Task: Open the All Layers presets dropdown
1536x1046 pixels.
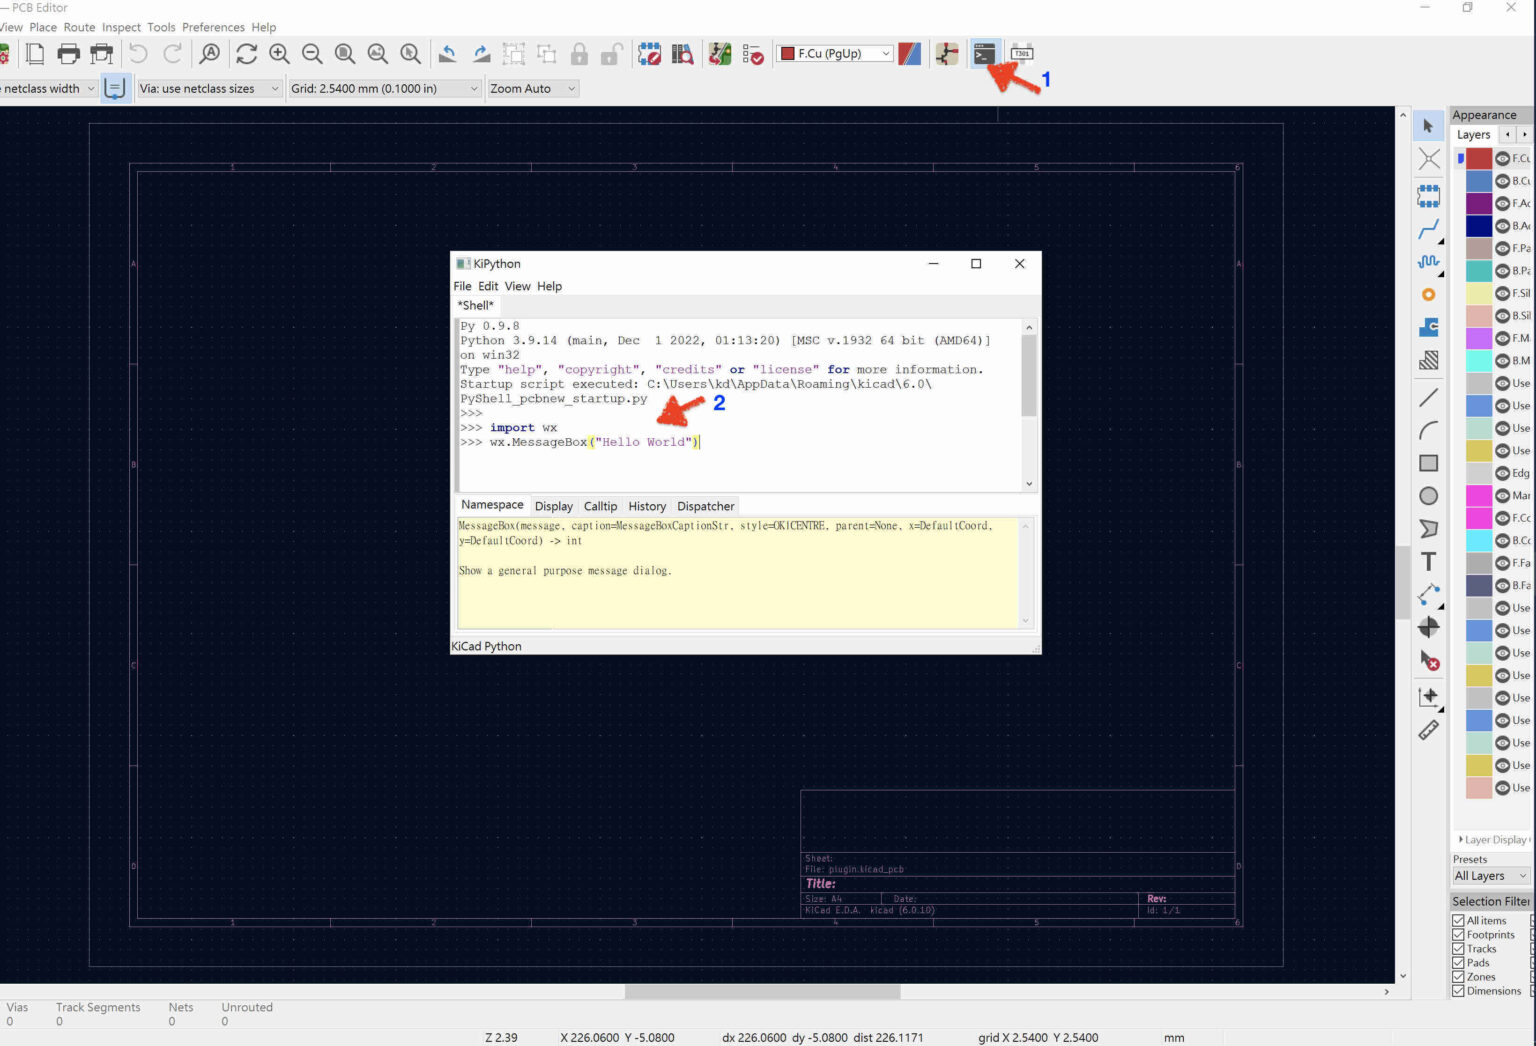Action: (x=1490, y=876)
